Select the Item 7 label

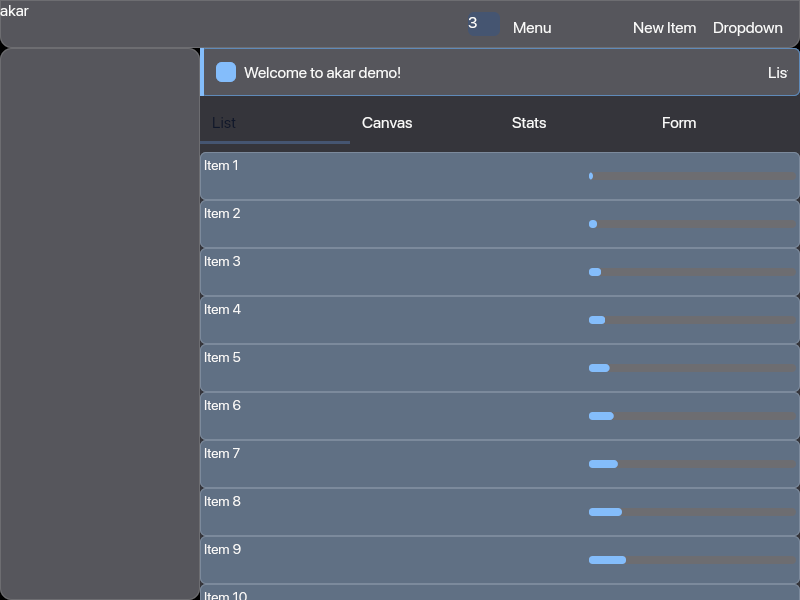(222, 453)
